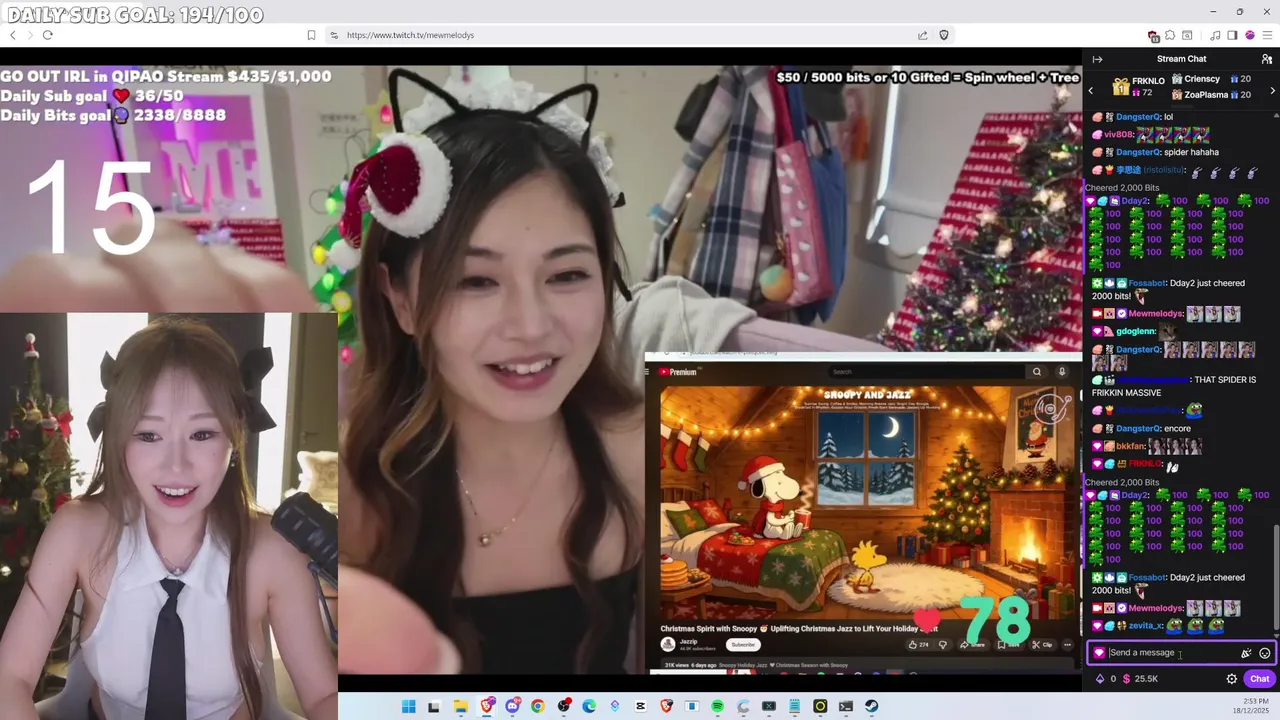Click bkkfan username in chat

click(x=1130, y=446)
